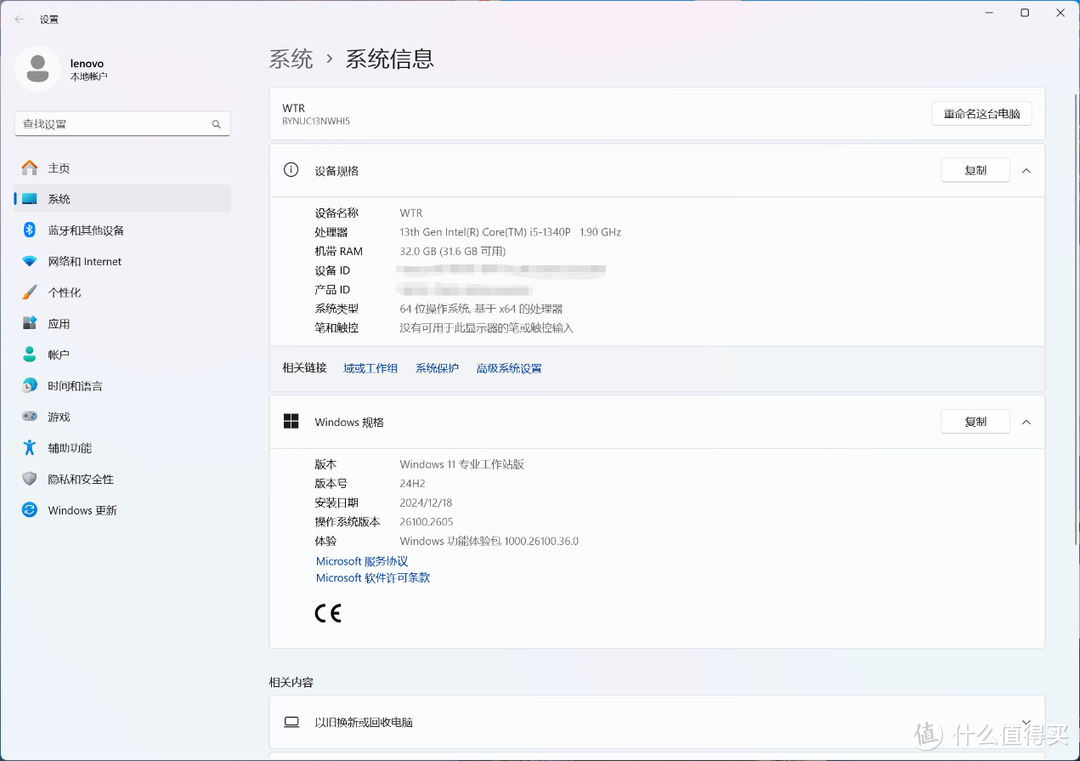Image resolution: width=1080 pixels, height=761 pixels.
Task: Copy device specifications with 复制 button
Action: [975, 170]
